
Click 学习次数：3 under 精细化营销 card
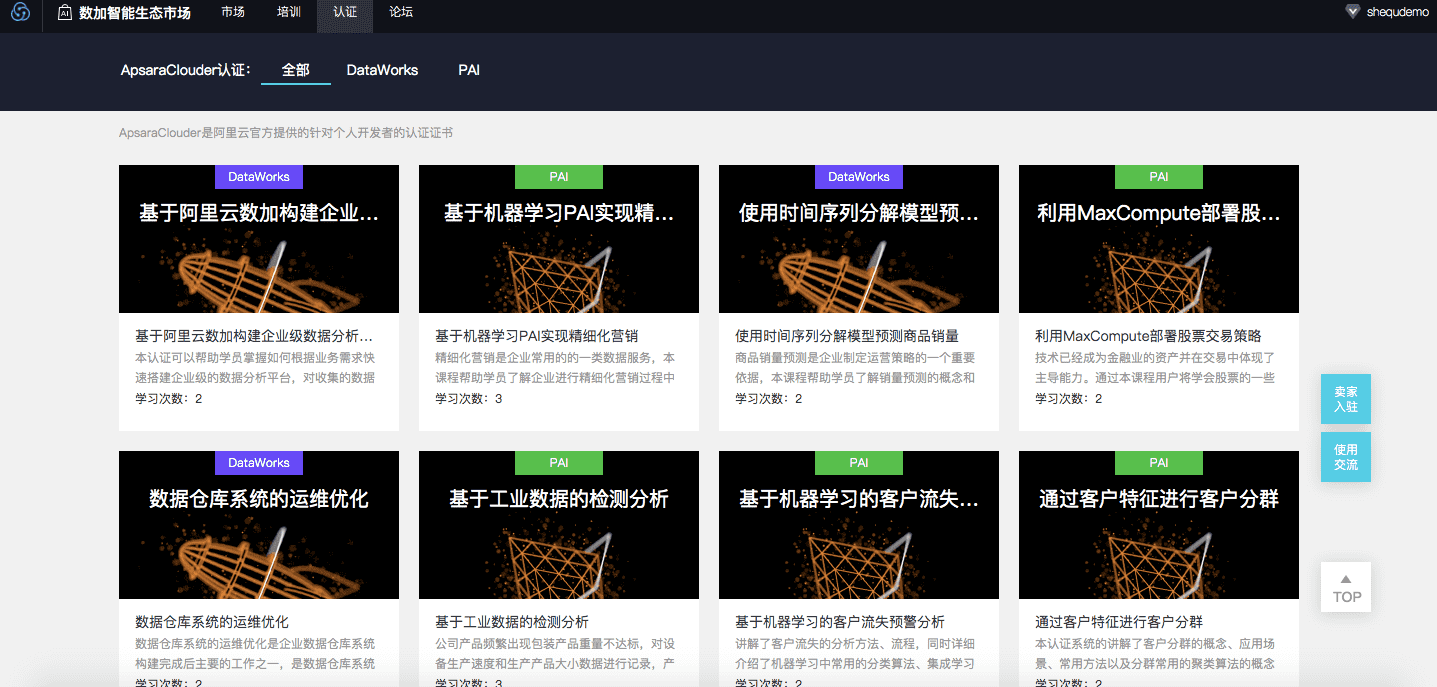pyautogui.click(x=469, y=399)
